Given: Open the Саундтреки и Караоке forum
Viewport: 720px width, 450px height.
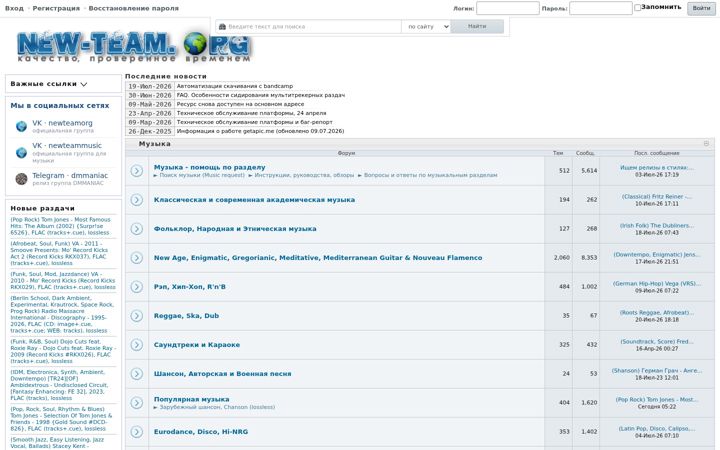Looking at the screenshot, I should pos(197,344).
